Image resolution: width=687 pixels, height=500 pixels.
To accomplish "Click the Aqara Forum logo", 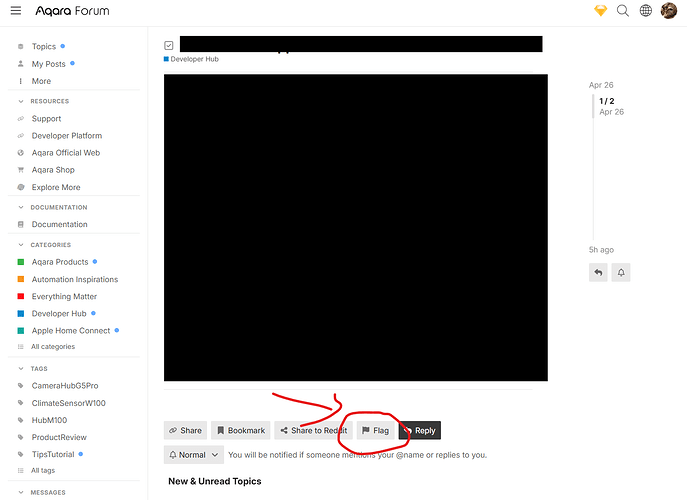I will [x=72, y=11].
